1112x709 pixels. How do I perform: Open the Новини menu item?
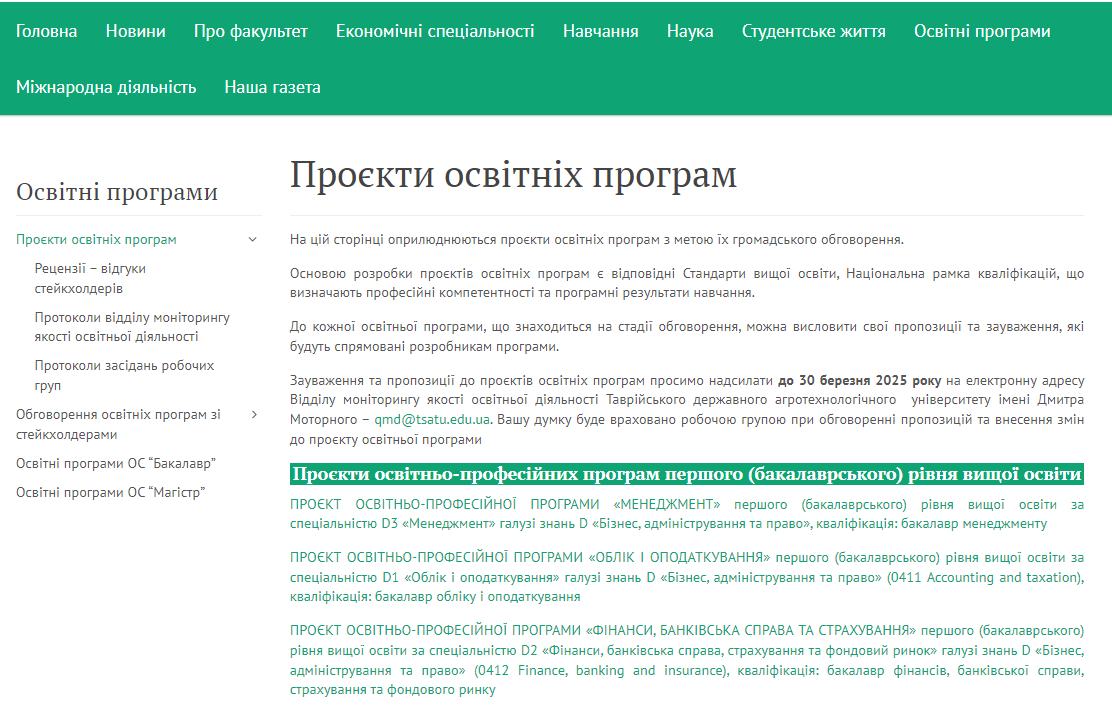[x=134, y=31]
